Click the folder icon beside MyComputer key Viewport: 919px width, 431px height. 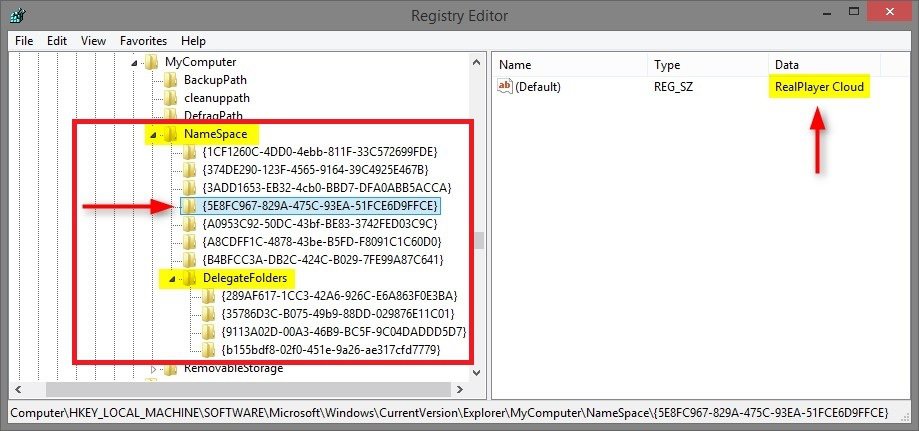(x=151, y=62)
